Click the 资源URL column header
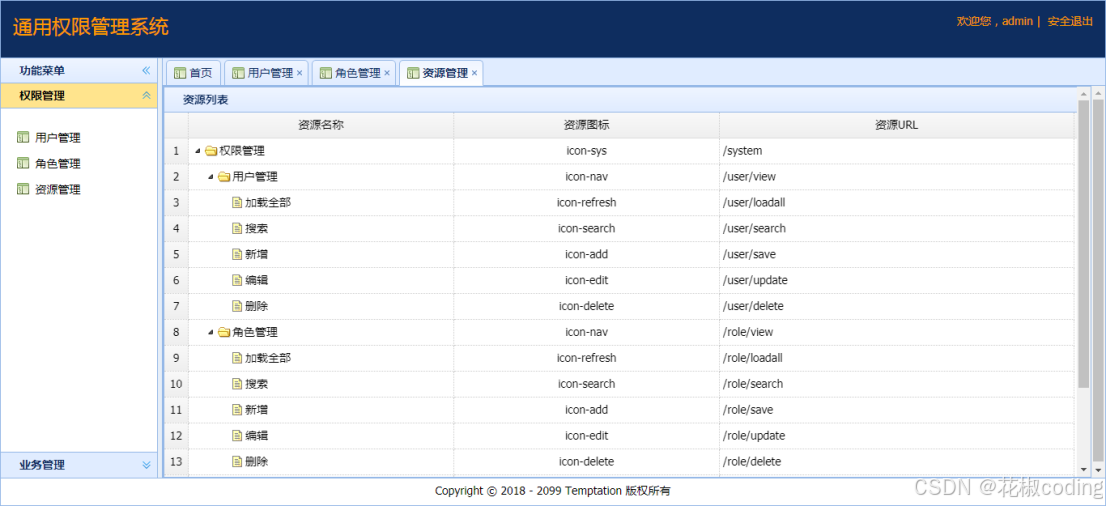The height and width of the screenshot is (507, 1107). [897, 125]
